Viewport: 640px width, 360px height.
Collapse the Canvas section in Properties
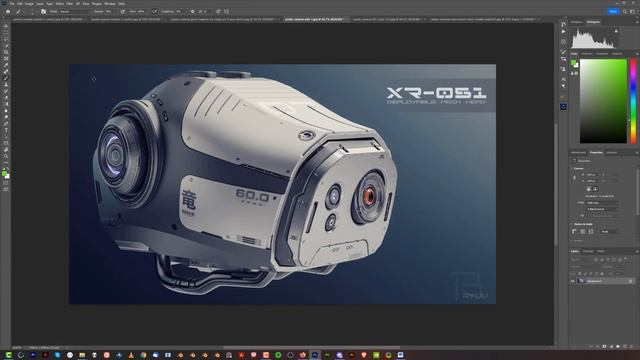571,169
